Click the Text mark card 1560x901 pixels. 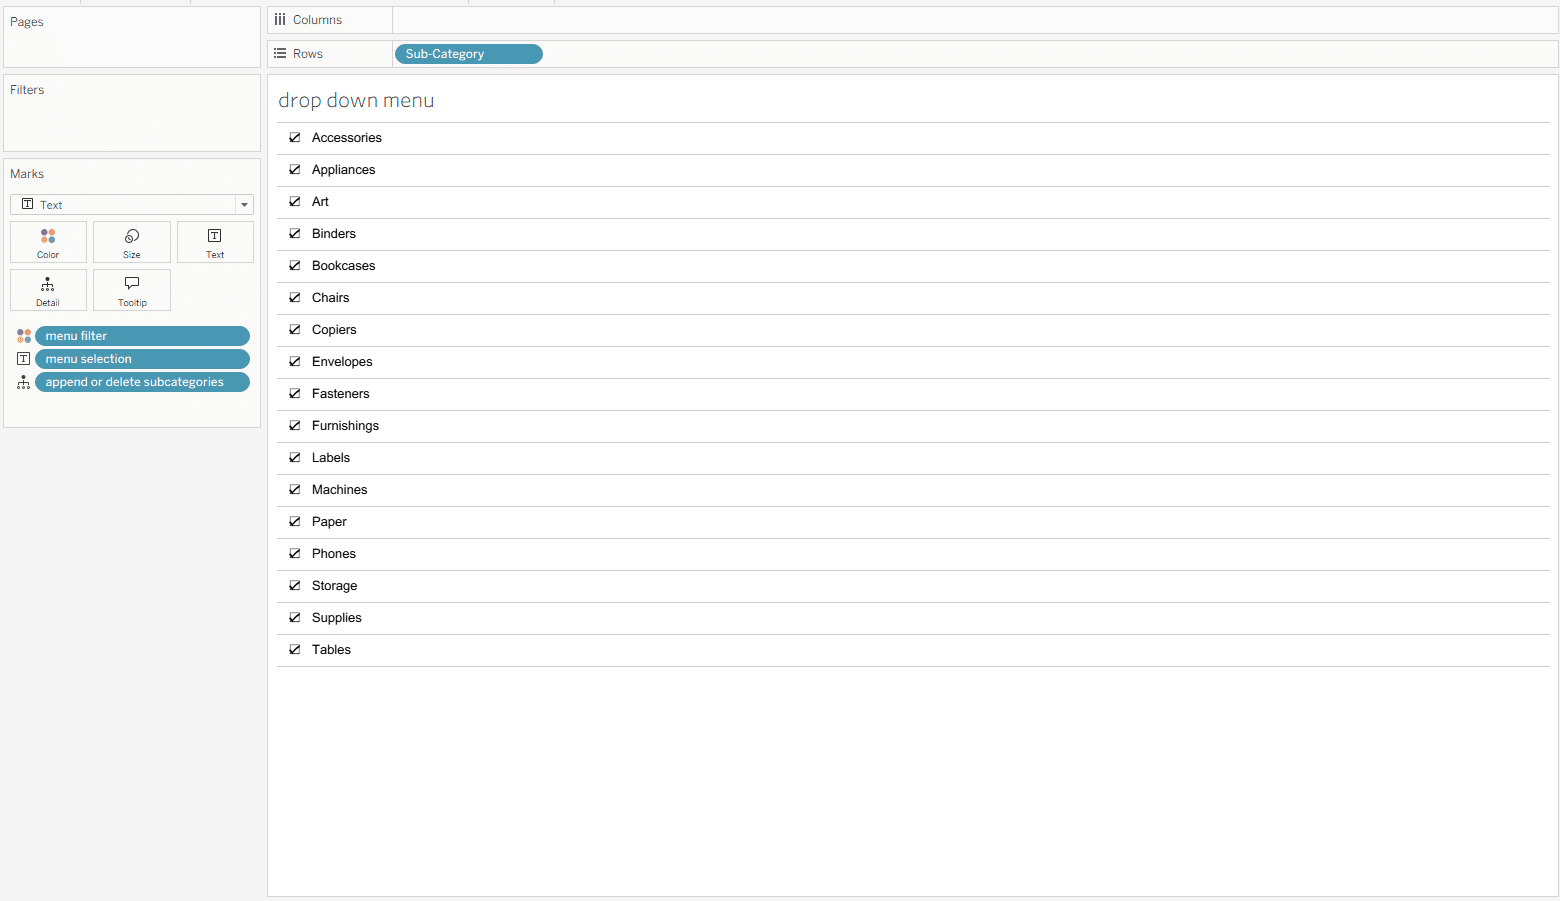click(215, 242)
